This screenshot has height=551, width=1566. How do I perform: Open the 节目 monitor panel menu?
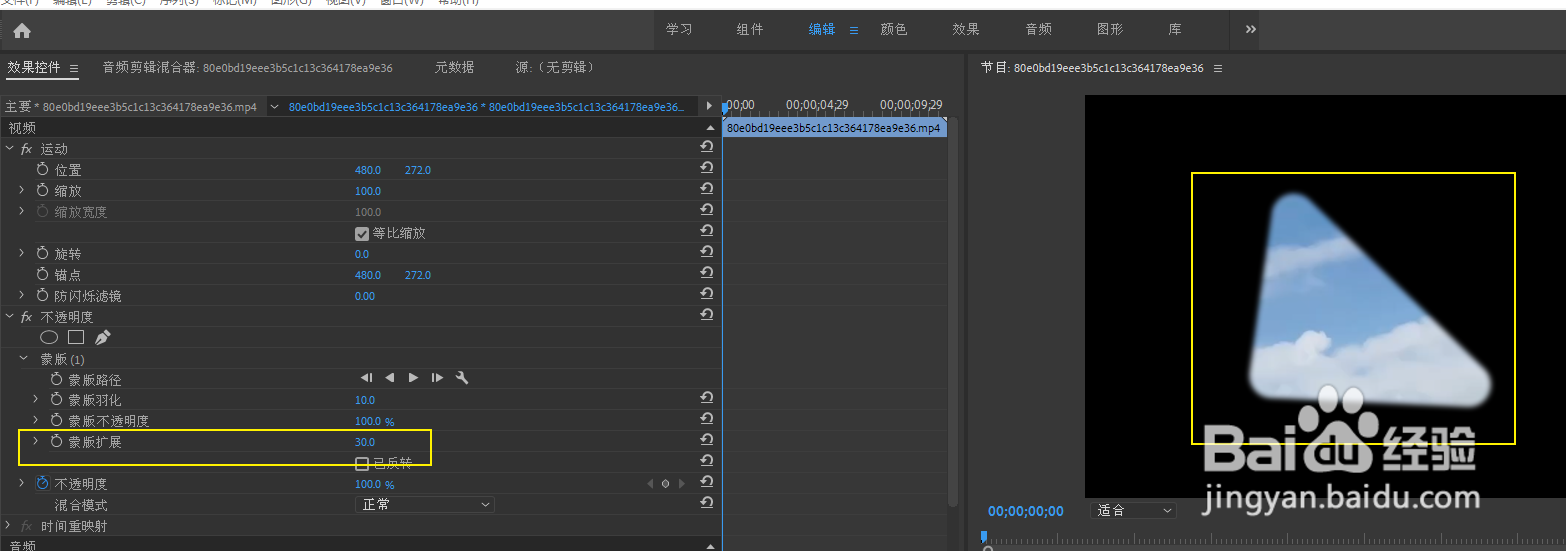click(x=1218, y=69)
